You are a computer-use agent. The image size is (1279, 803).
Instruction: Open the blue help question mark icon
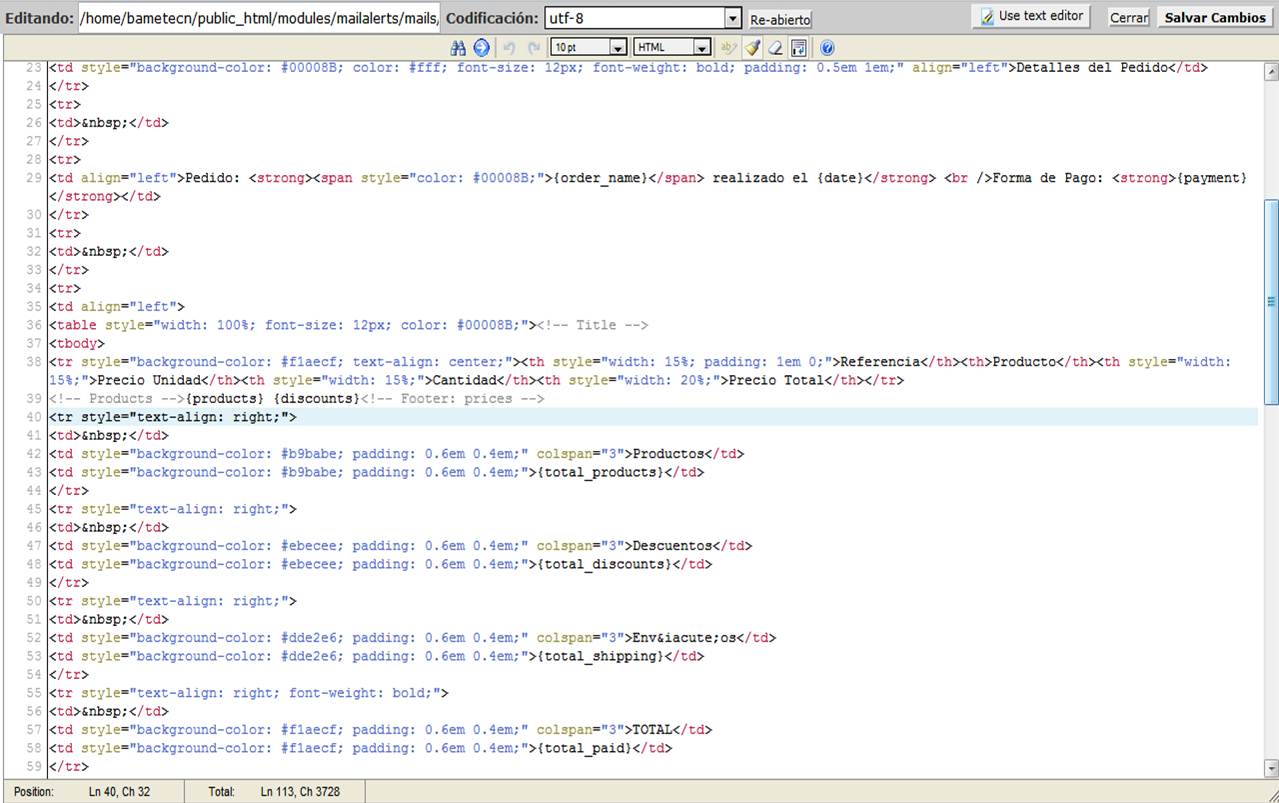tap(827, 48)
